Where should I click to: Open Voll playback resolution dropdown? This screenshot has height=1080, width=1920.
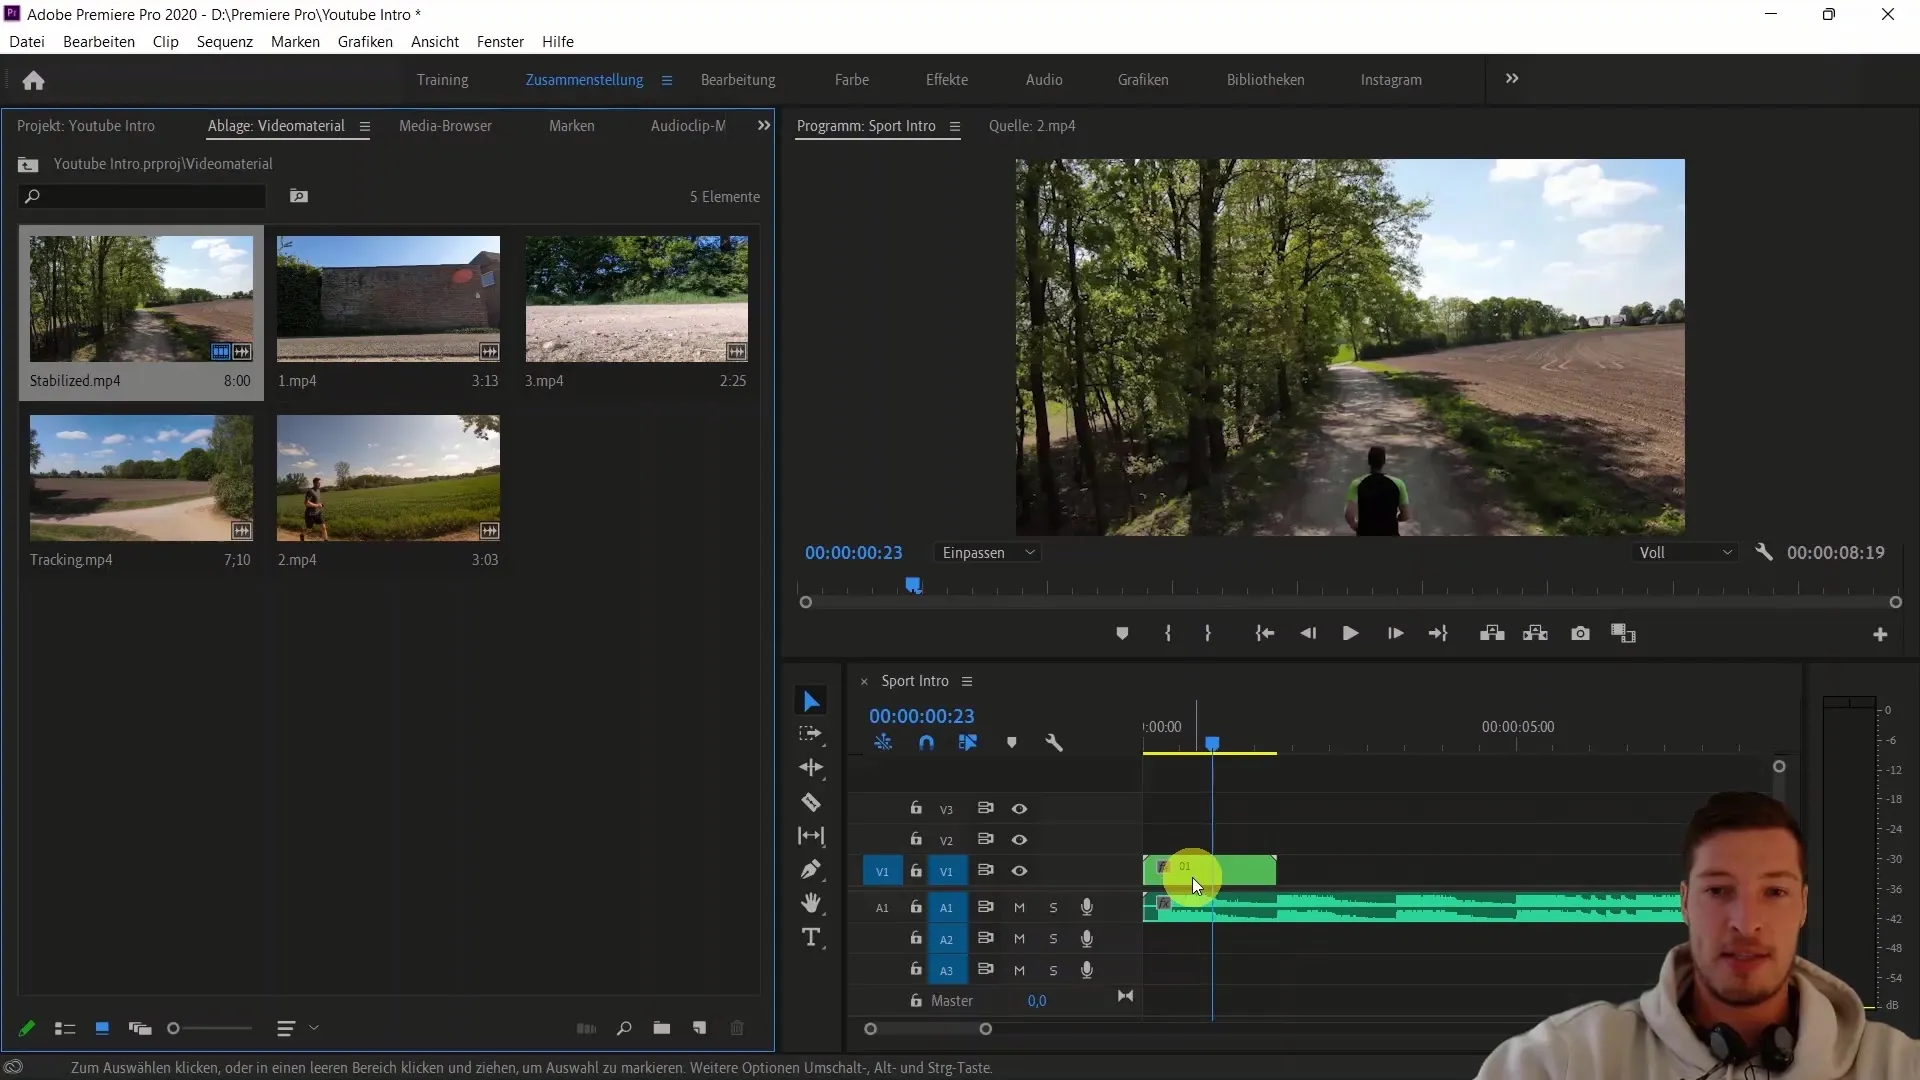pyautogui.click(x=1685, y=553)
